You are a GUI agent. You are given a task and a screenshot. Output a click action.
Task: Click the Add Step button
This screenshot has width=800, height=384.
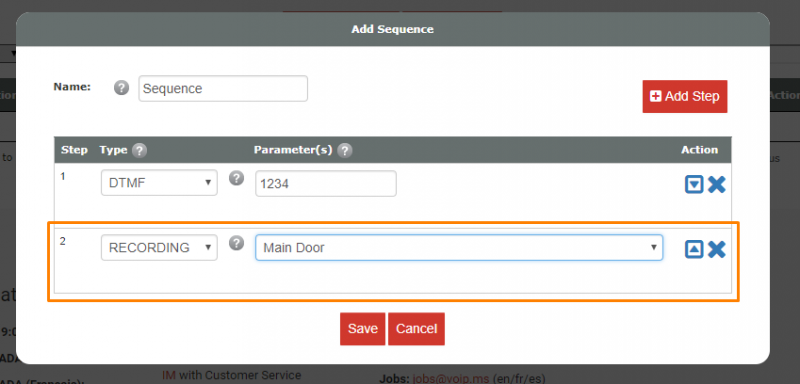click(685, 96)
